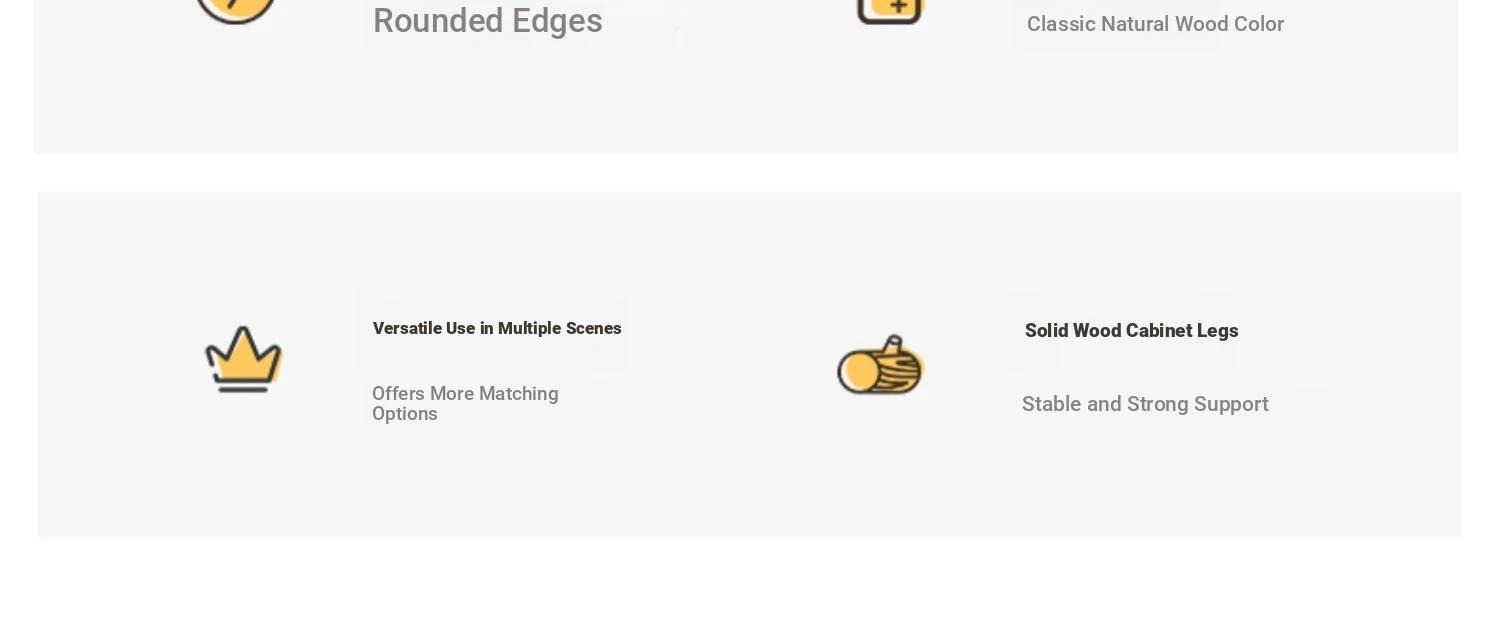Viewport: 1500px width, 628px height.
Task: Click the word 'Options' in the crown feature description
Action: coord(404,414)
